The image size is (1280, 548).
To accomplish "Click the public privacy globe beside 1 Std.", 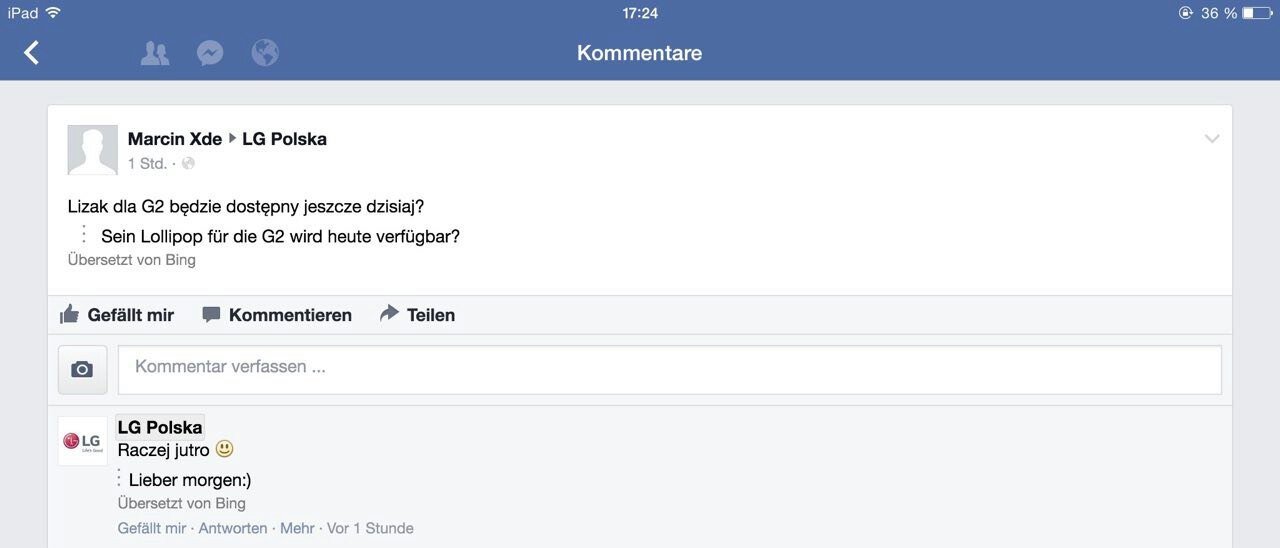I will 188,163.
